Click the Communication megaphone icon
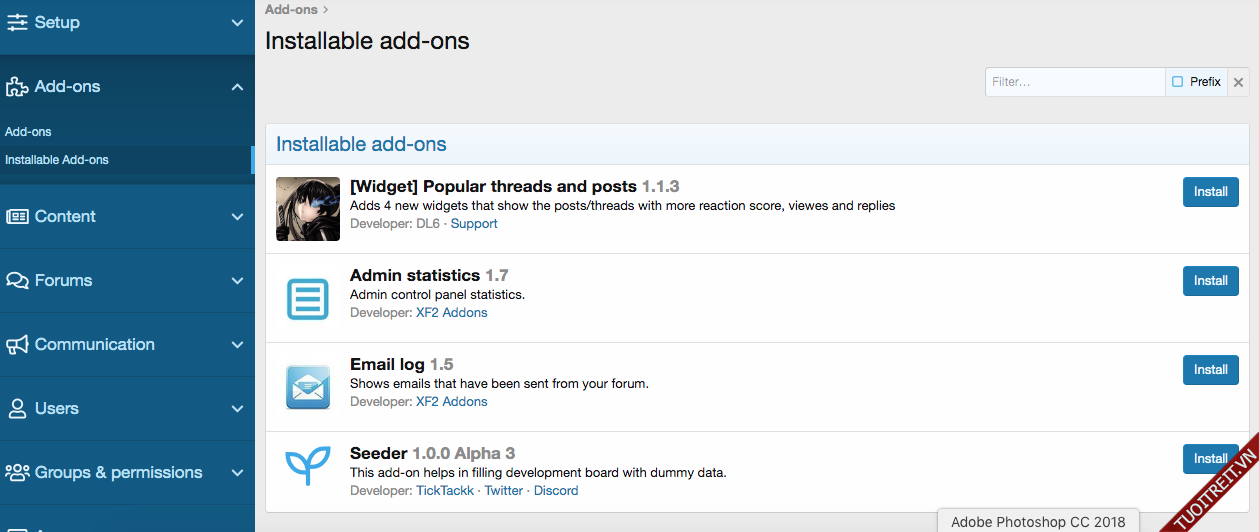 click(17, 344)
